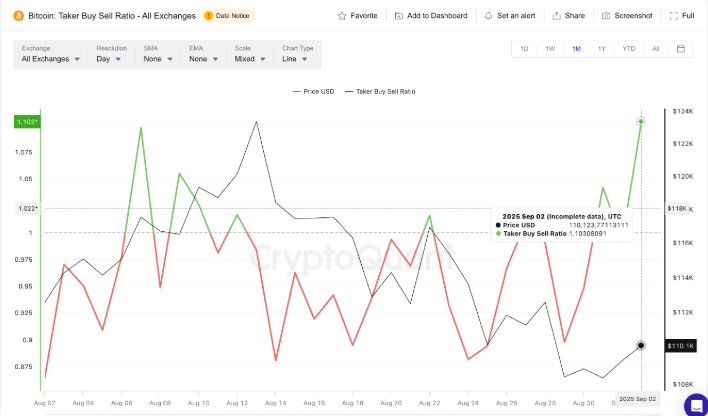Screen dimensions: 708x416
Task: Click the Aug 22 x-axis label
Action: (x=429, y=403)
